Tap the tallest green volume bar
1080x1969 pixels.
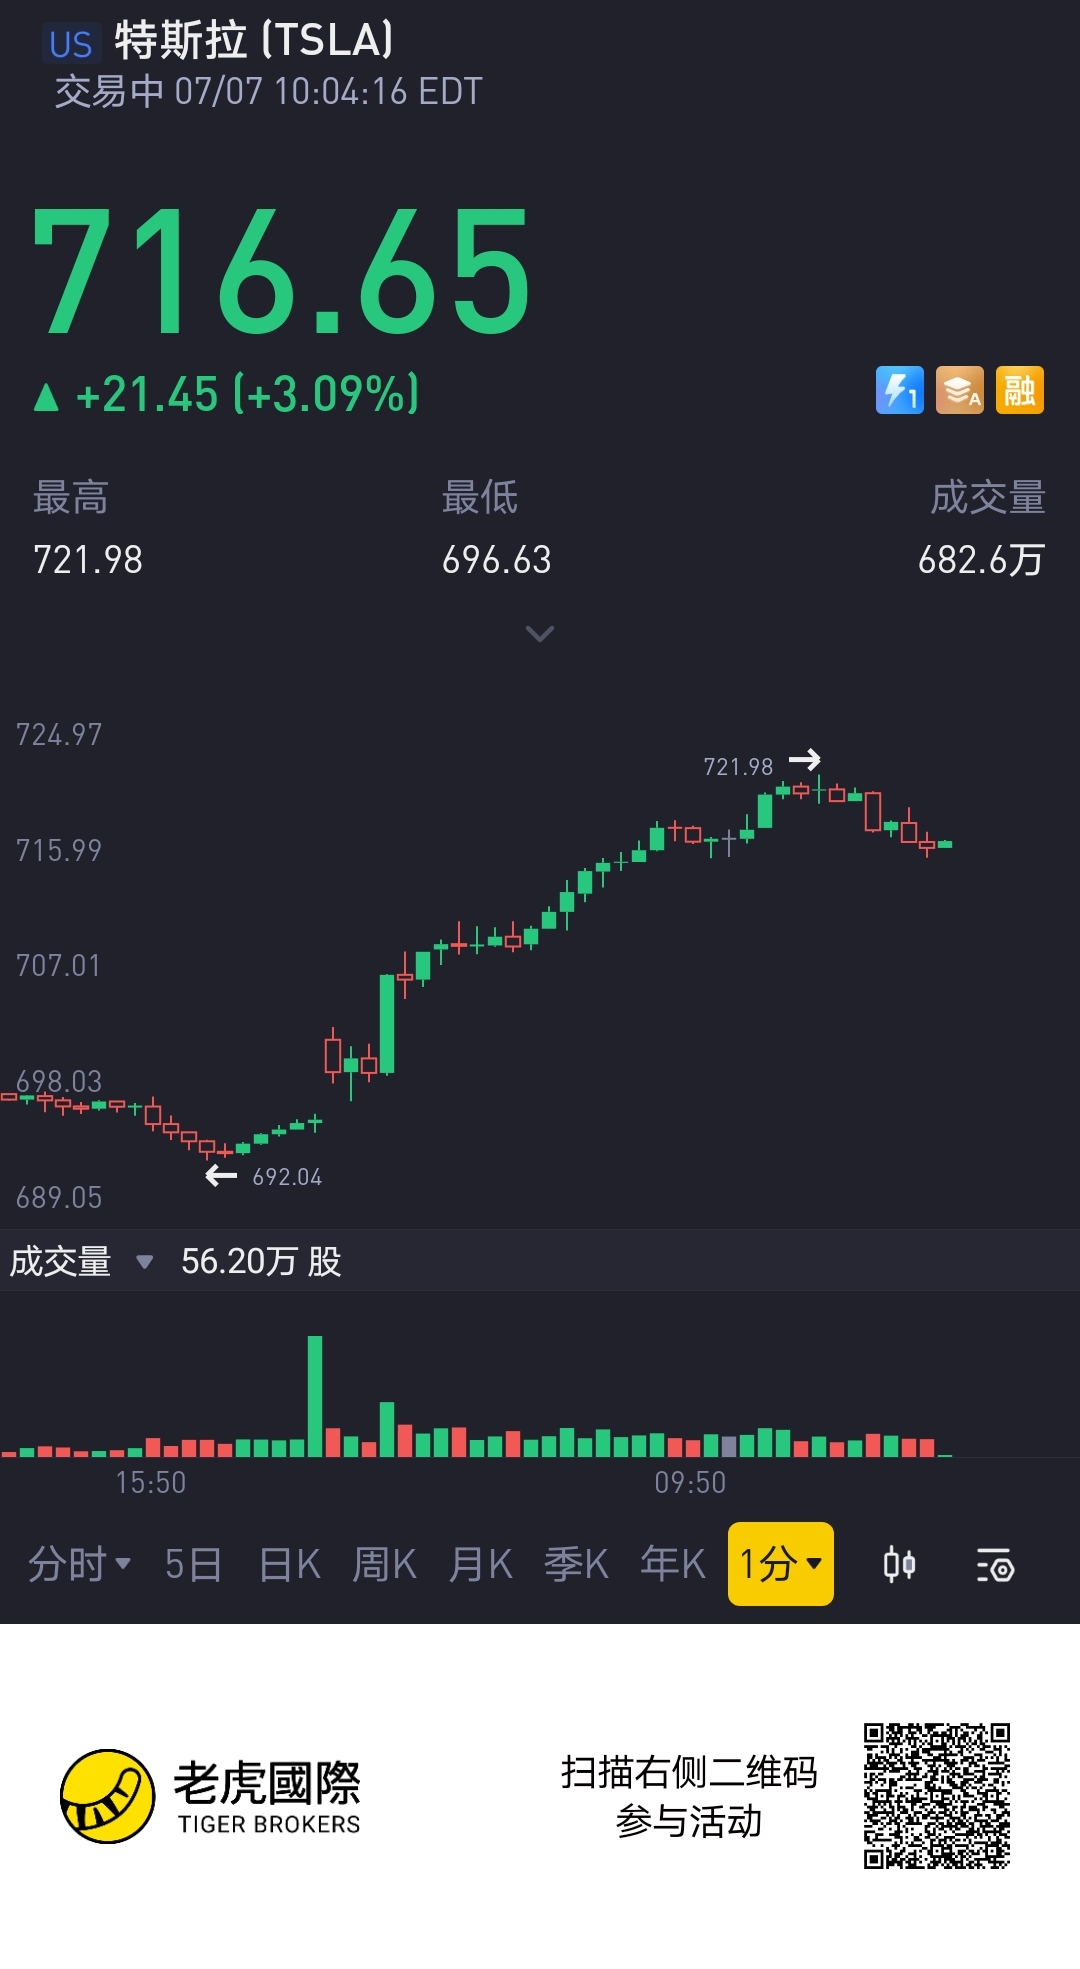[315, 1396]
